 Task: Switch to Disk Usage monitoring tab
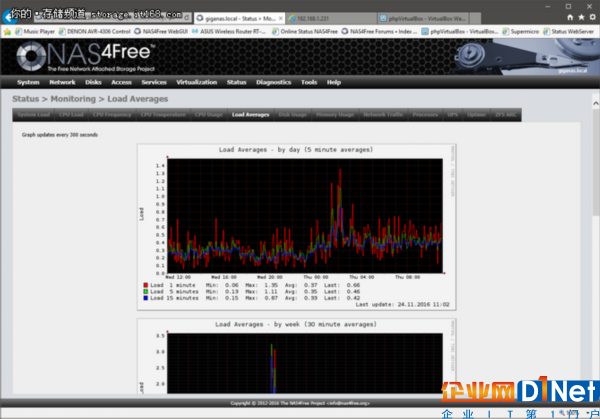coord(293,115)
